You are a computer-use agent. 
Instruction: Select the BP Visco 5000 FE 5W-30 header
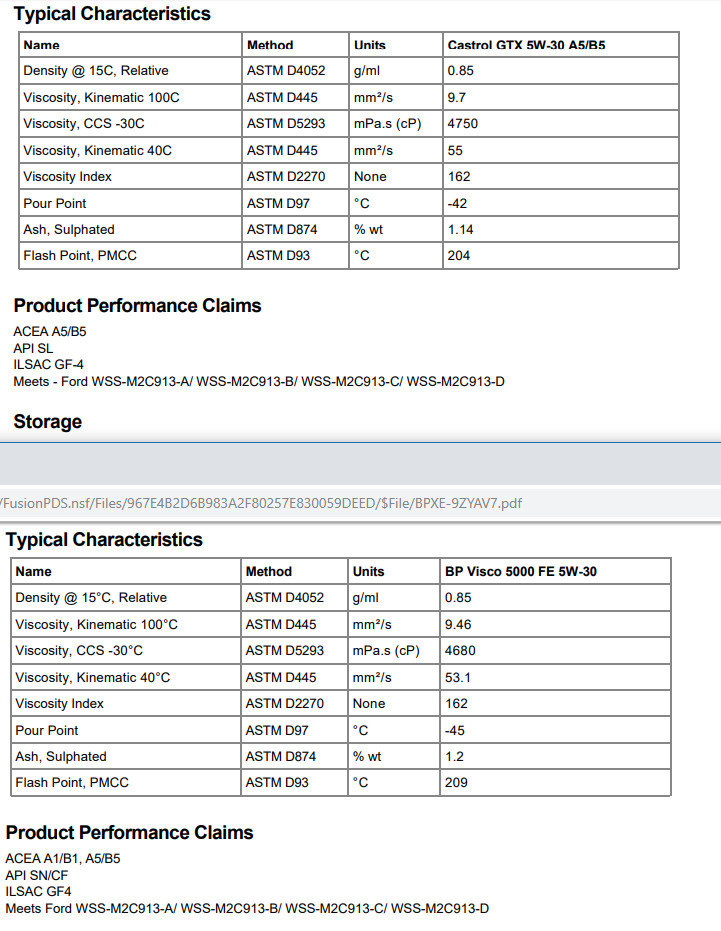(x=521, y=571)
